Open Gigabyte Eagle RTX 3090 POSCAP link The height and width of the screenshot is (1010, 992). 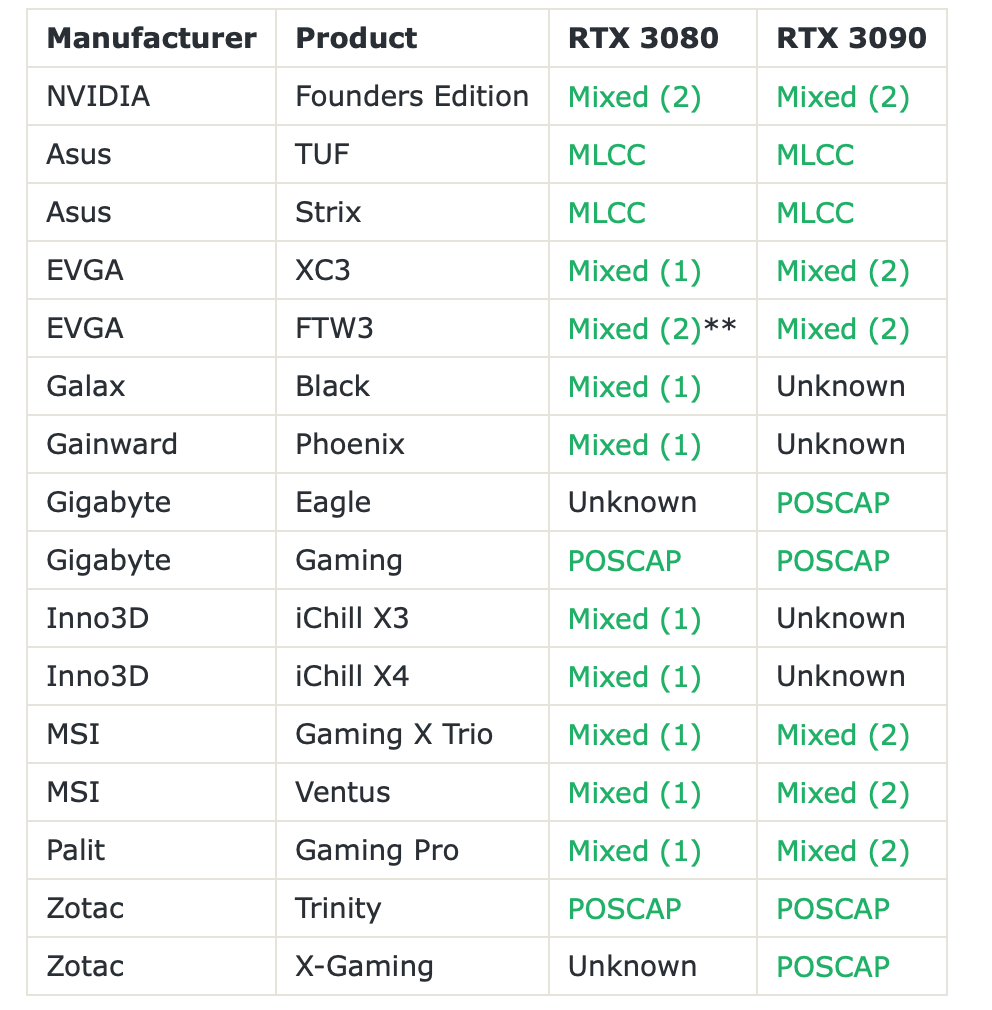(x=832, y=503)
